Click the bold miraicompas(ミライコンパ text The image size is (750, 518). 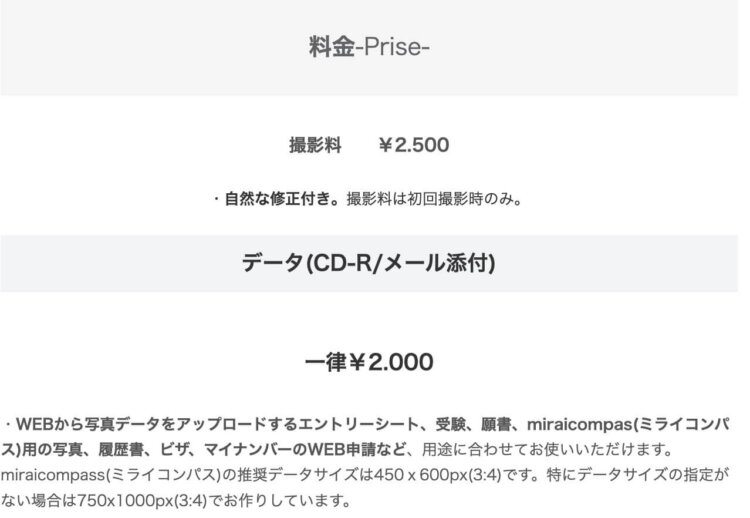628,424
